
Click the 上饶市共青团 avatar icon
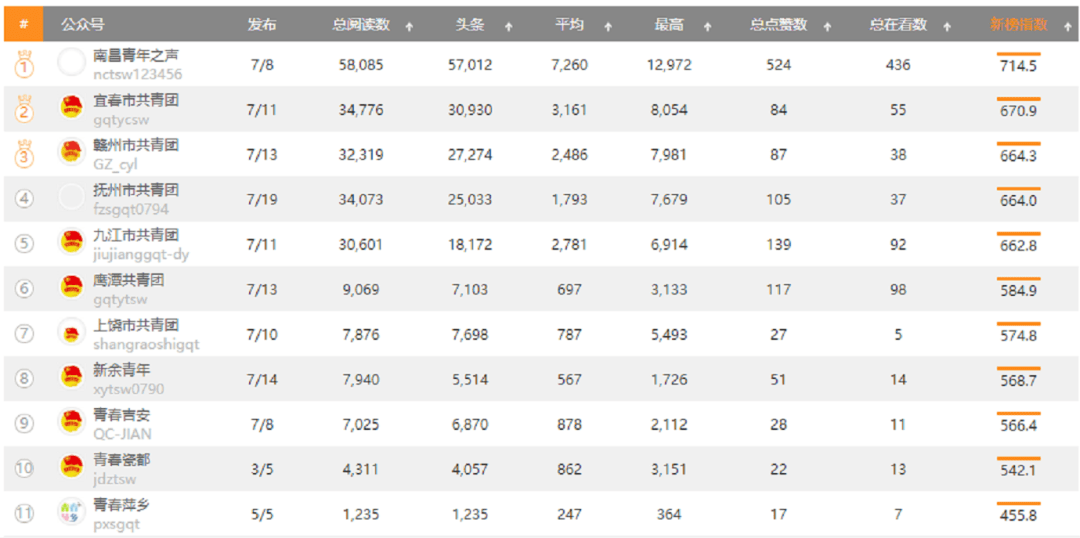point(71,332)
